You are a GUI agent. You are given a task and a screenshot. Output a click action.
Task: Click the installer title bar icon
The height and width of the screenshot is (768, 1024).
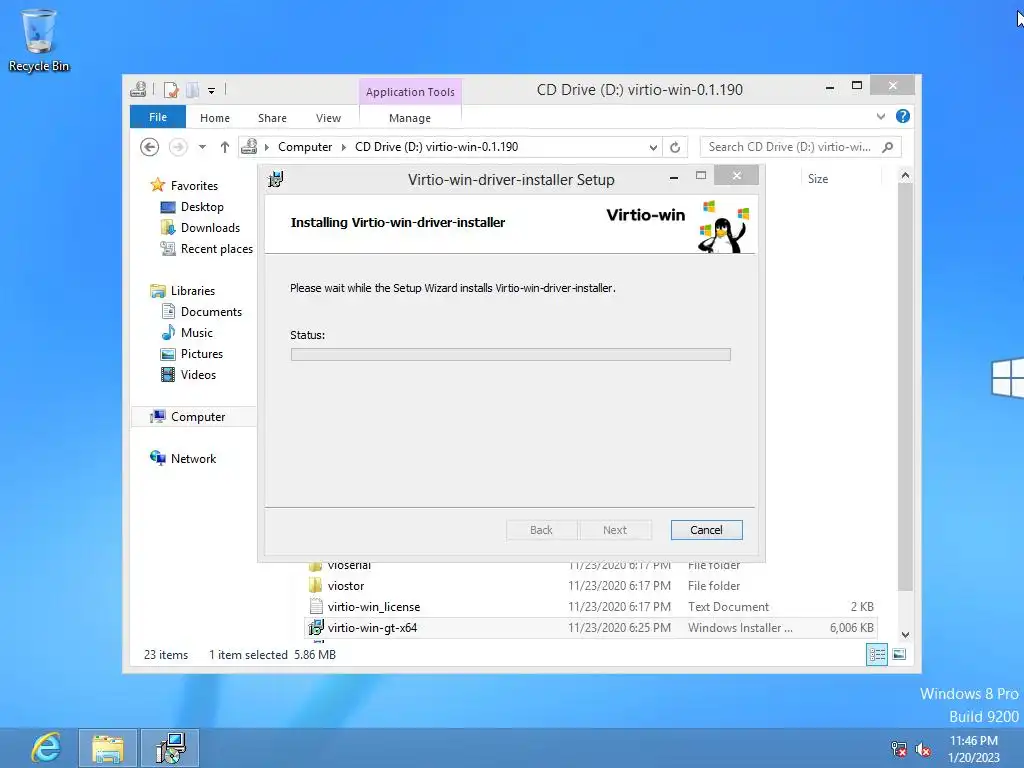(x=276, y=178)
